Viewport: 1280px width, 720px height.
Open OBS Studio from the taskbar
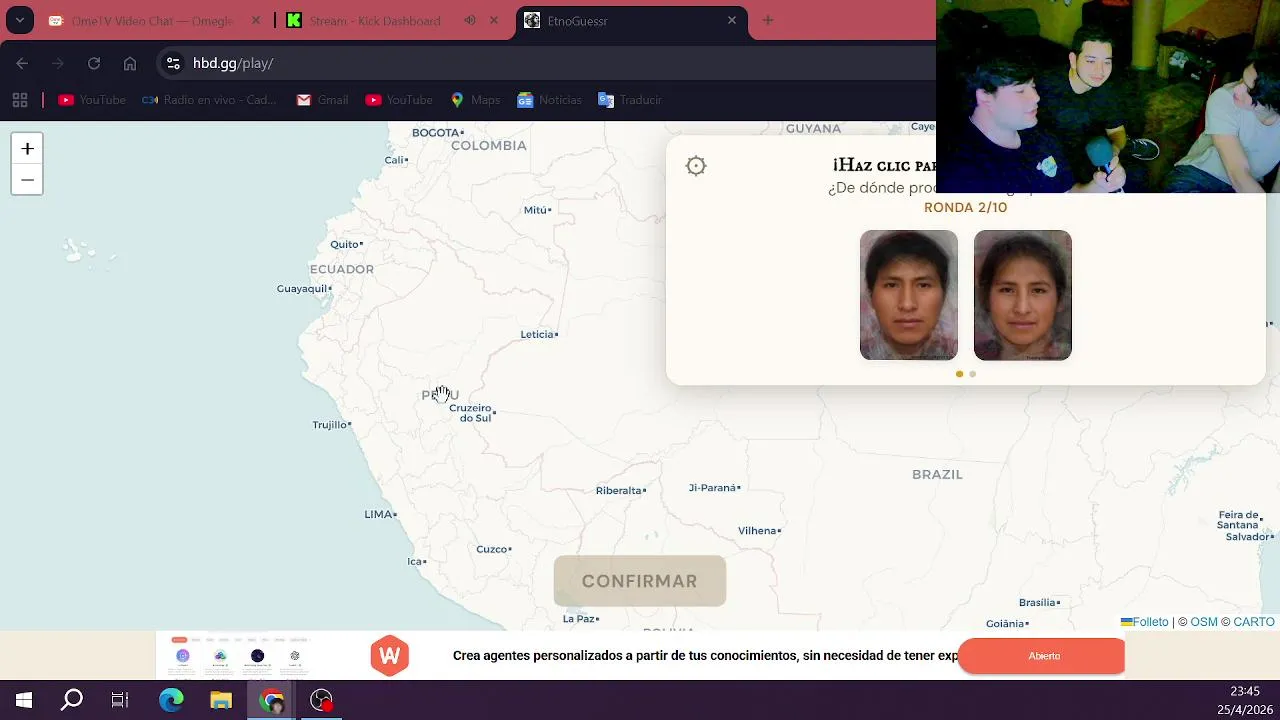321,700
